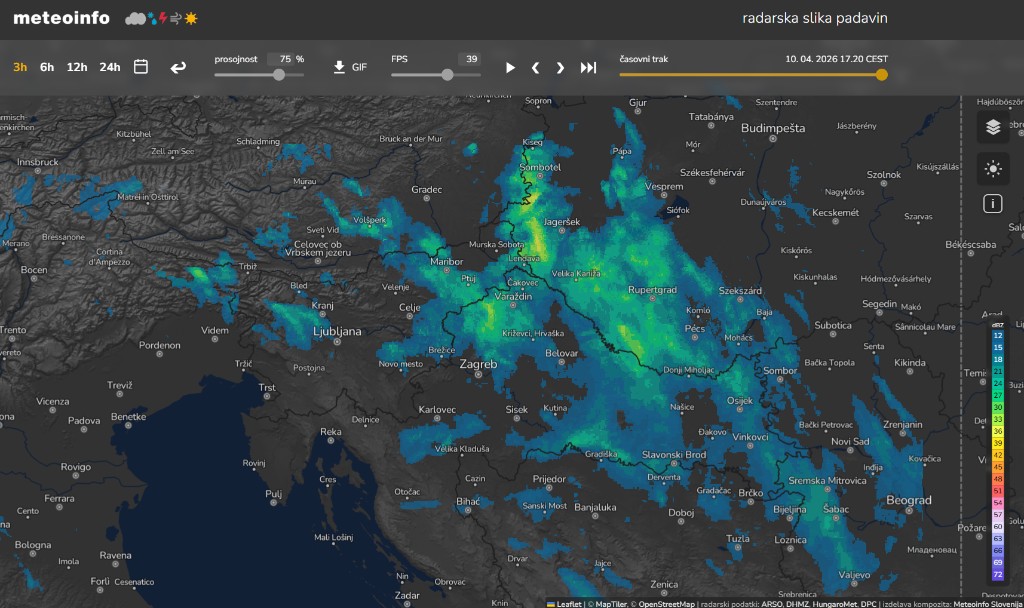This screenshot has width=1024, height=608.
Task: Step to the previous radar frame
Action: (x=537, y=67)
